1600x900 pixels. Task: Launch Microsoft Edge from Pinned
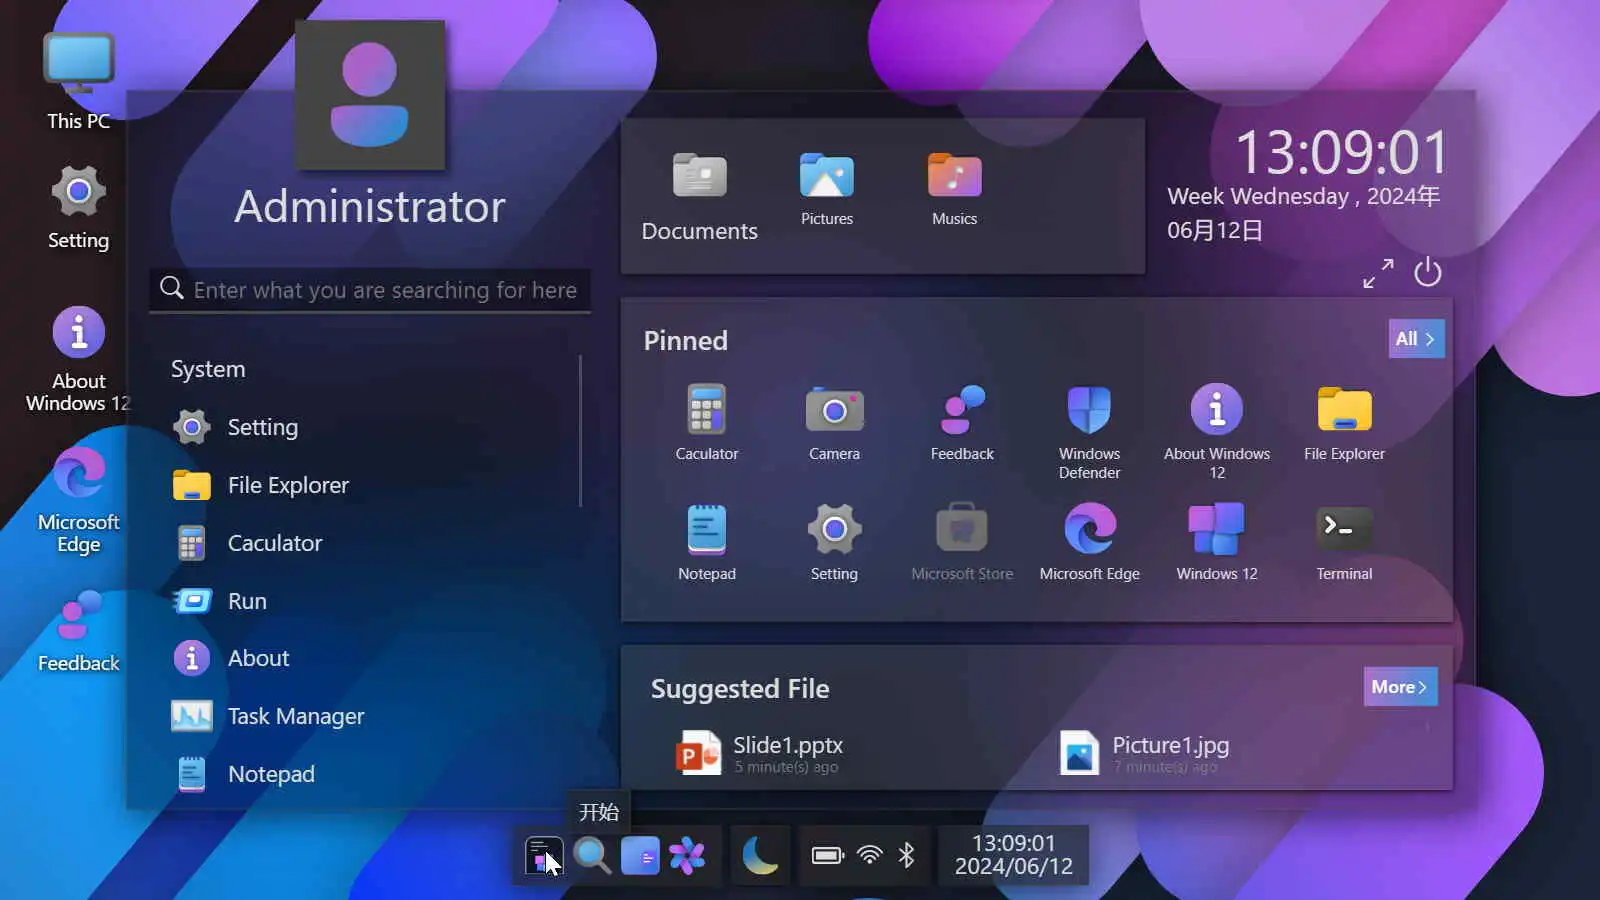tap(1089, 542)
